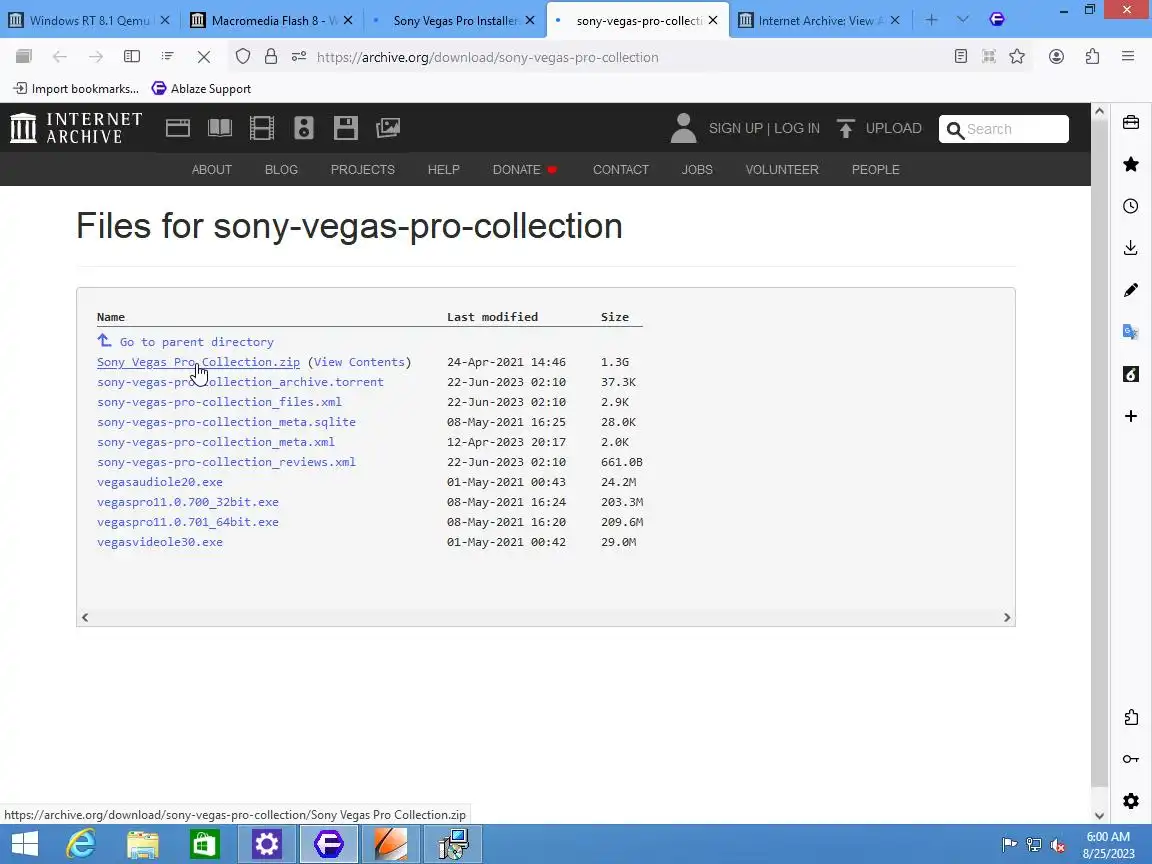Screen dimensions: 1152x864
Task: Open Windows Store from taskbar
Action: (x=204, y=843)
